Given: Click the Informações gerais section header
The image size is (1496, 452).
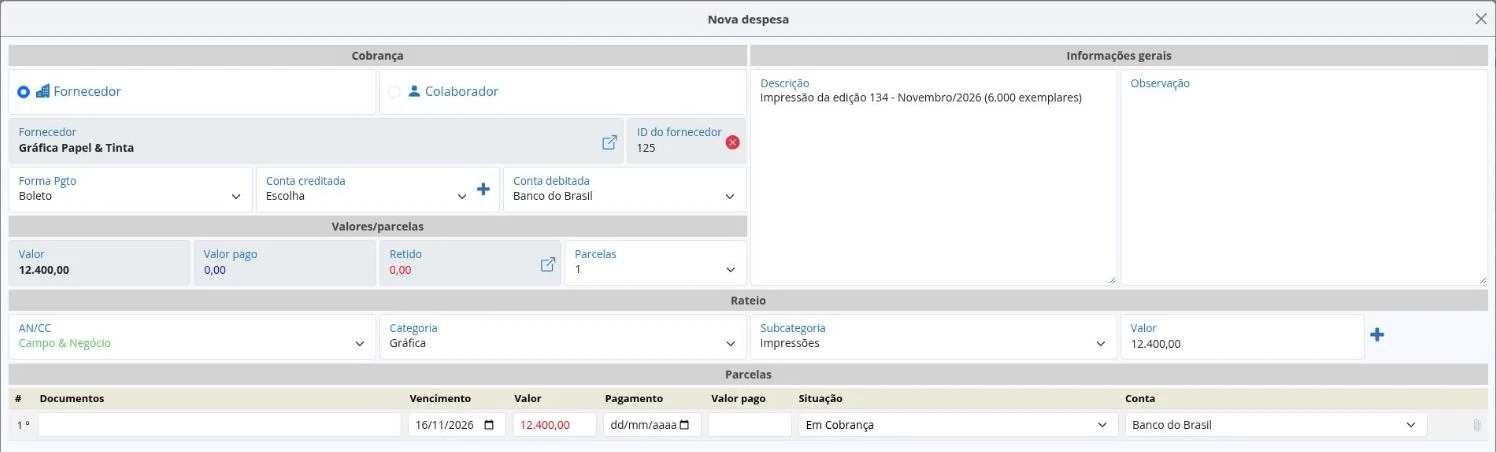Looking at the screenshot, I should click(1119, 56).
